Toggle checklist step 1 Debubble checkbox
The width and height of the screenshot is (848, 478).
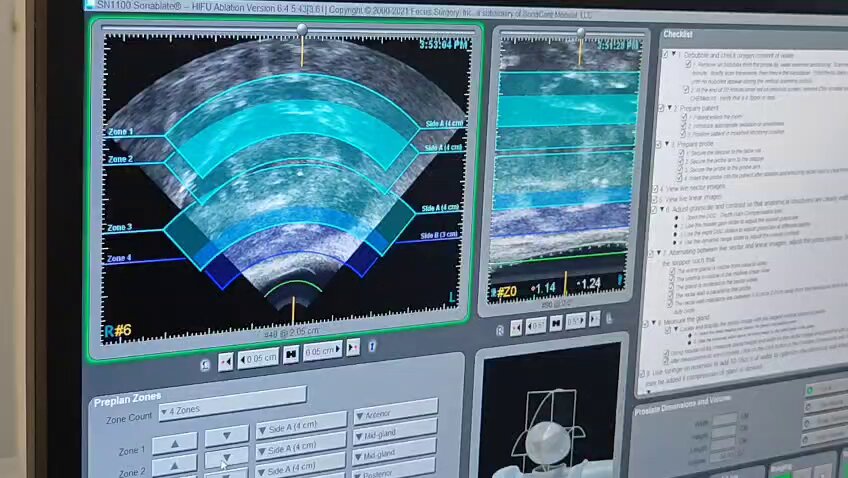(666, 55)
